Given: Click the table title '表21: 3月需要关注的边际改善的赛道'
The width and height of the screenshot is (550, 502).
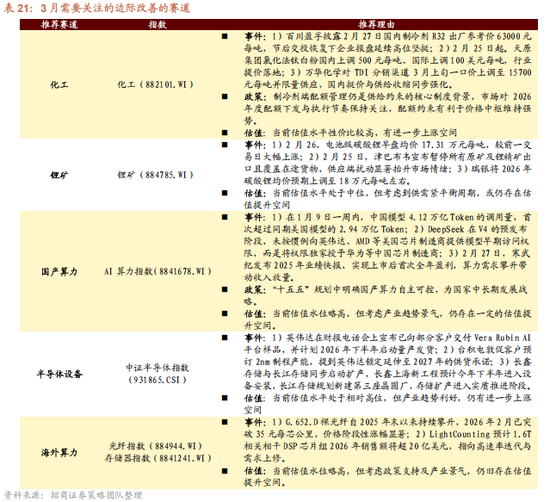Looking at the screenshot, I should tap(97, 8).
